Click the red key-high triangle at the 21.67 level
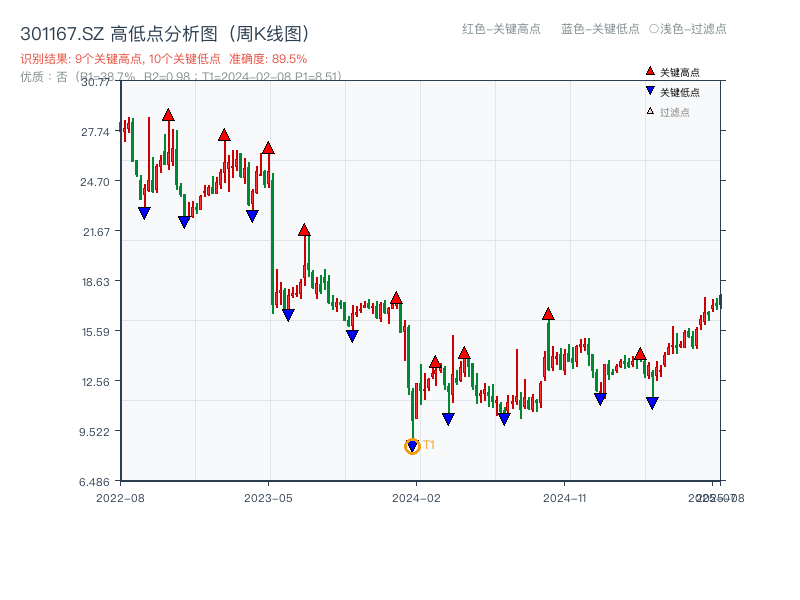The image size is (800, 600). point(304,230)
